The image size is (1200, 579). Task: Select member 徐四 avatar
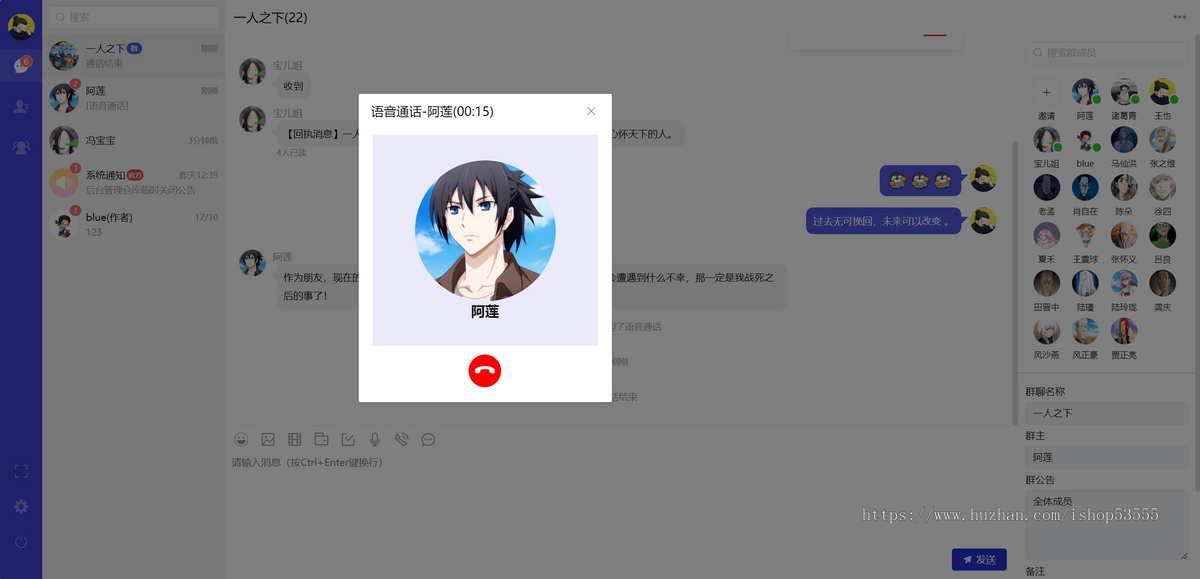tap(1162, 188)
